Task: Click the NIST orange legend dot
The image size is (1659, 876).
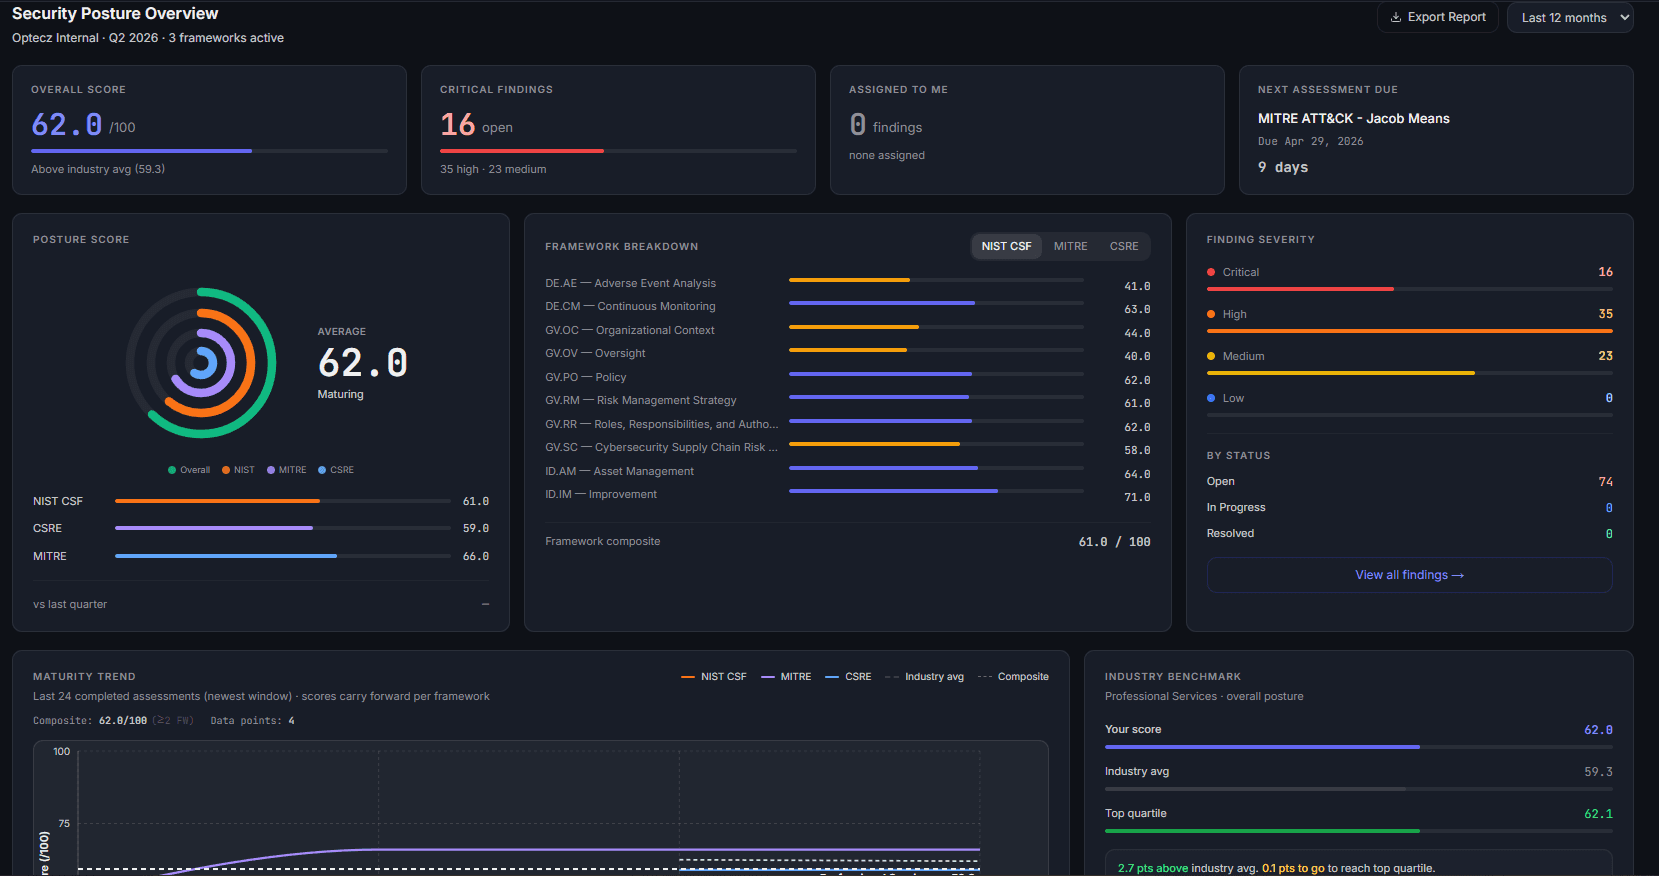Action: pyautogui.click(x=226, y=470)
